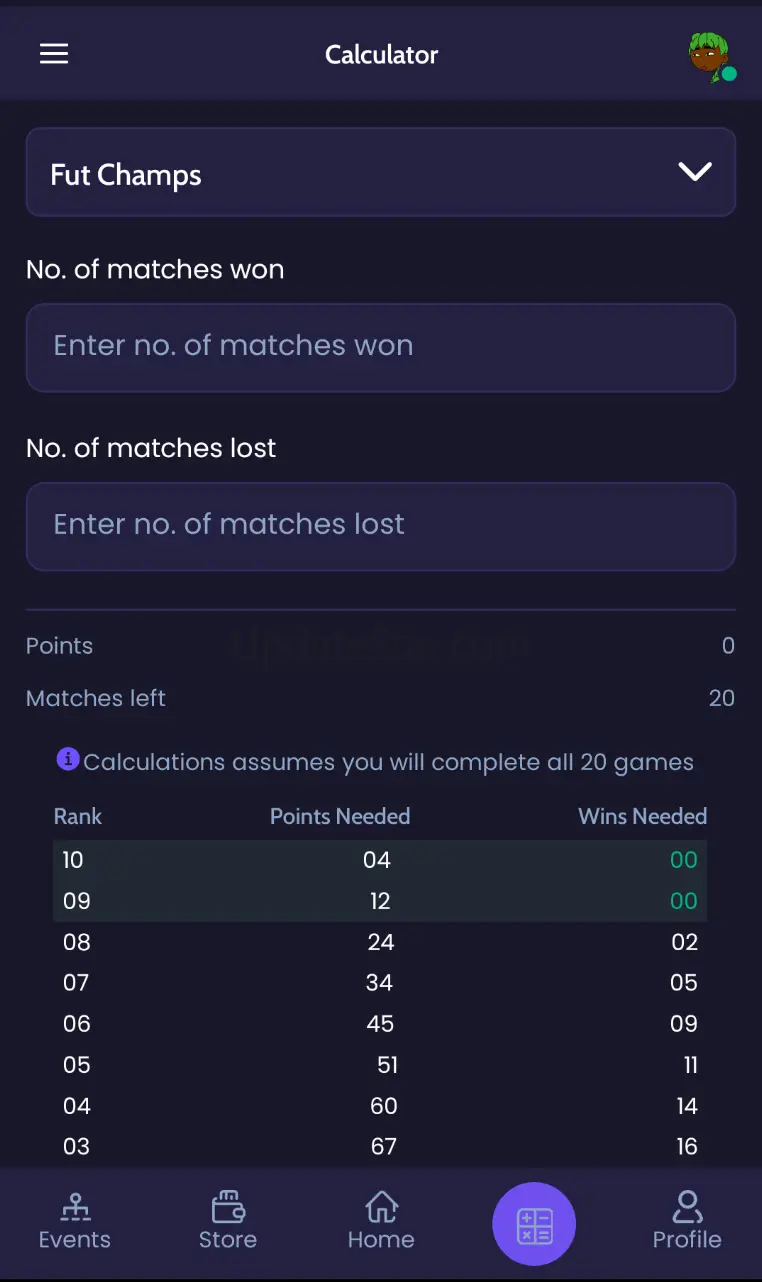Click the Points Needed column header
The height and width of the screenshot is (1282, 762).
(x=340, y=816)
